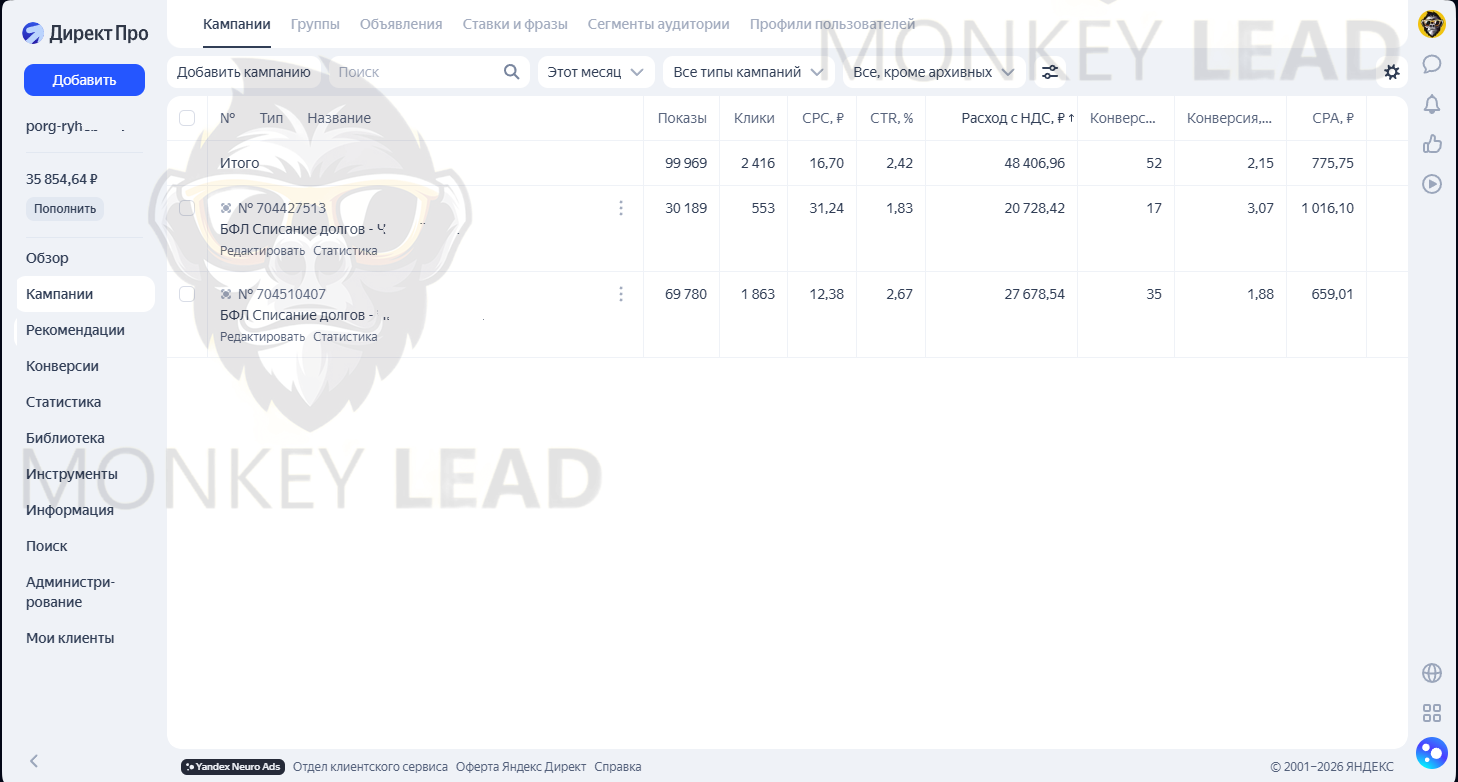Viewport: 1458px width, 782px height.
Task: Click the search magnifier icon
Action: point(511,72)
